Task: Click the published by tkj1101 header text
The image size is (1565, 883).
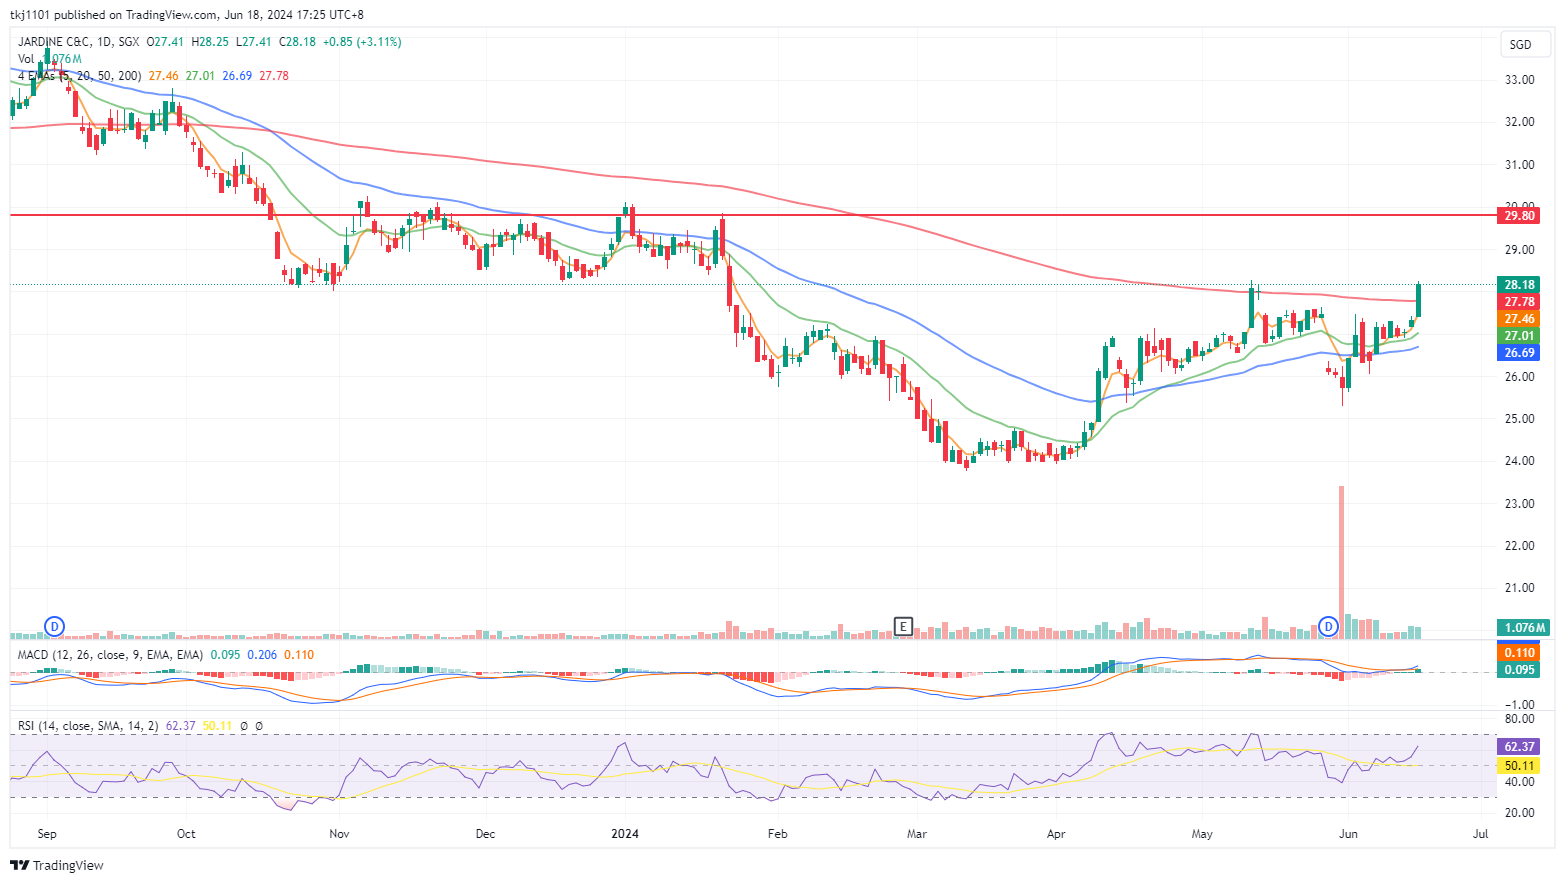Action: coord(187,15)
